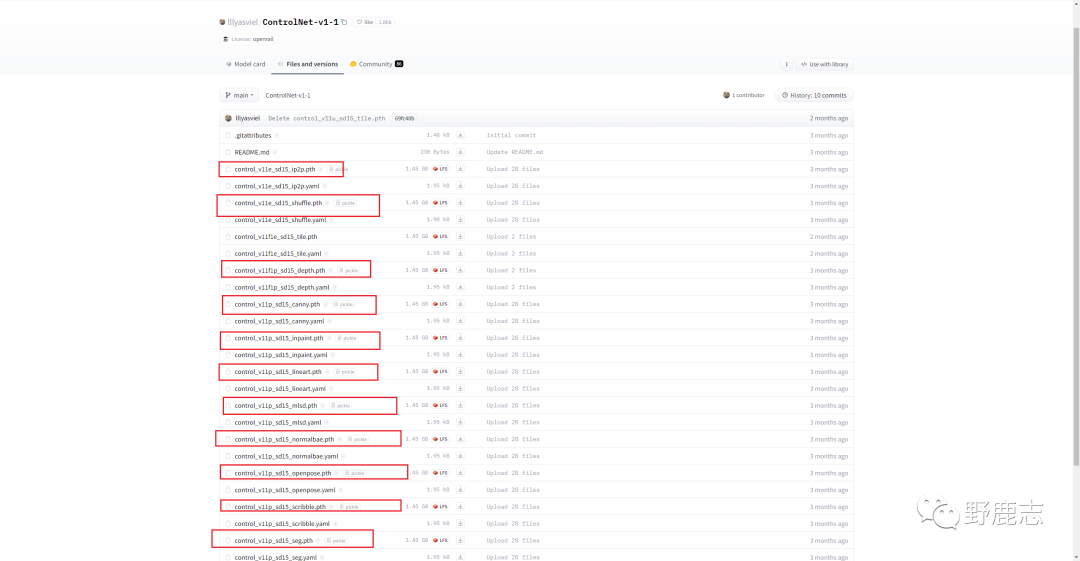Download control_v11f1e_sd15_tile.yaml via download icon
Image resolution: width=1080 pixels, height=561 pixels.
pyautogui.click(x=460, y=254)
